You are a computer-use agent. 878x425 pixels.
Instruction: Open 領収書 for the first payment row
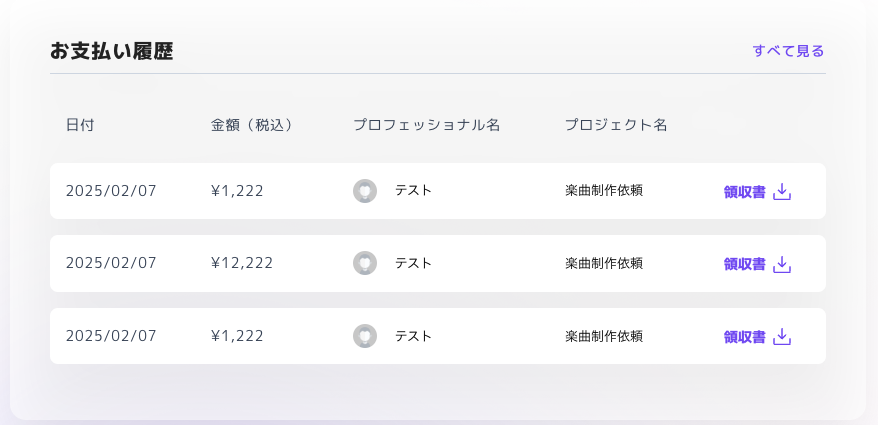click(x=744, y=191)
